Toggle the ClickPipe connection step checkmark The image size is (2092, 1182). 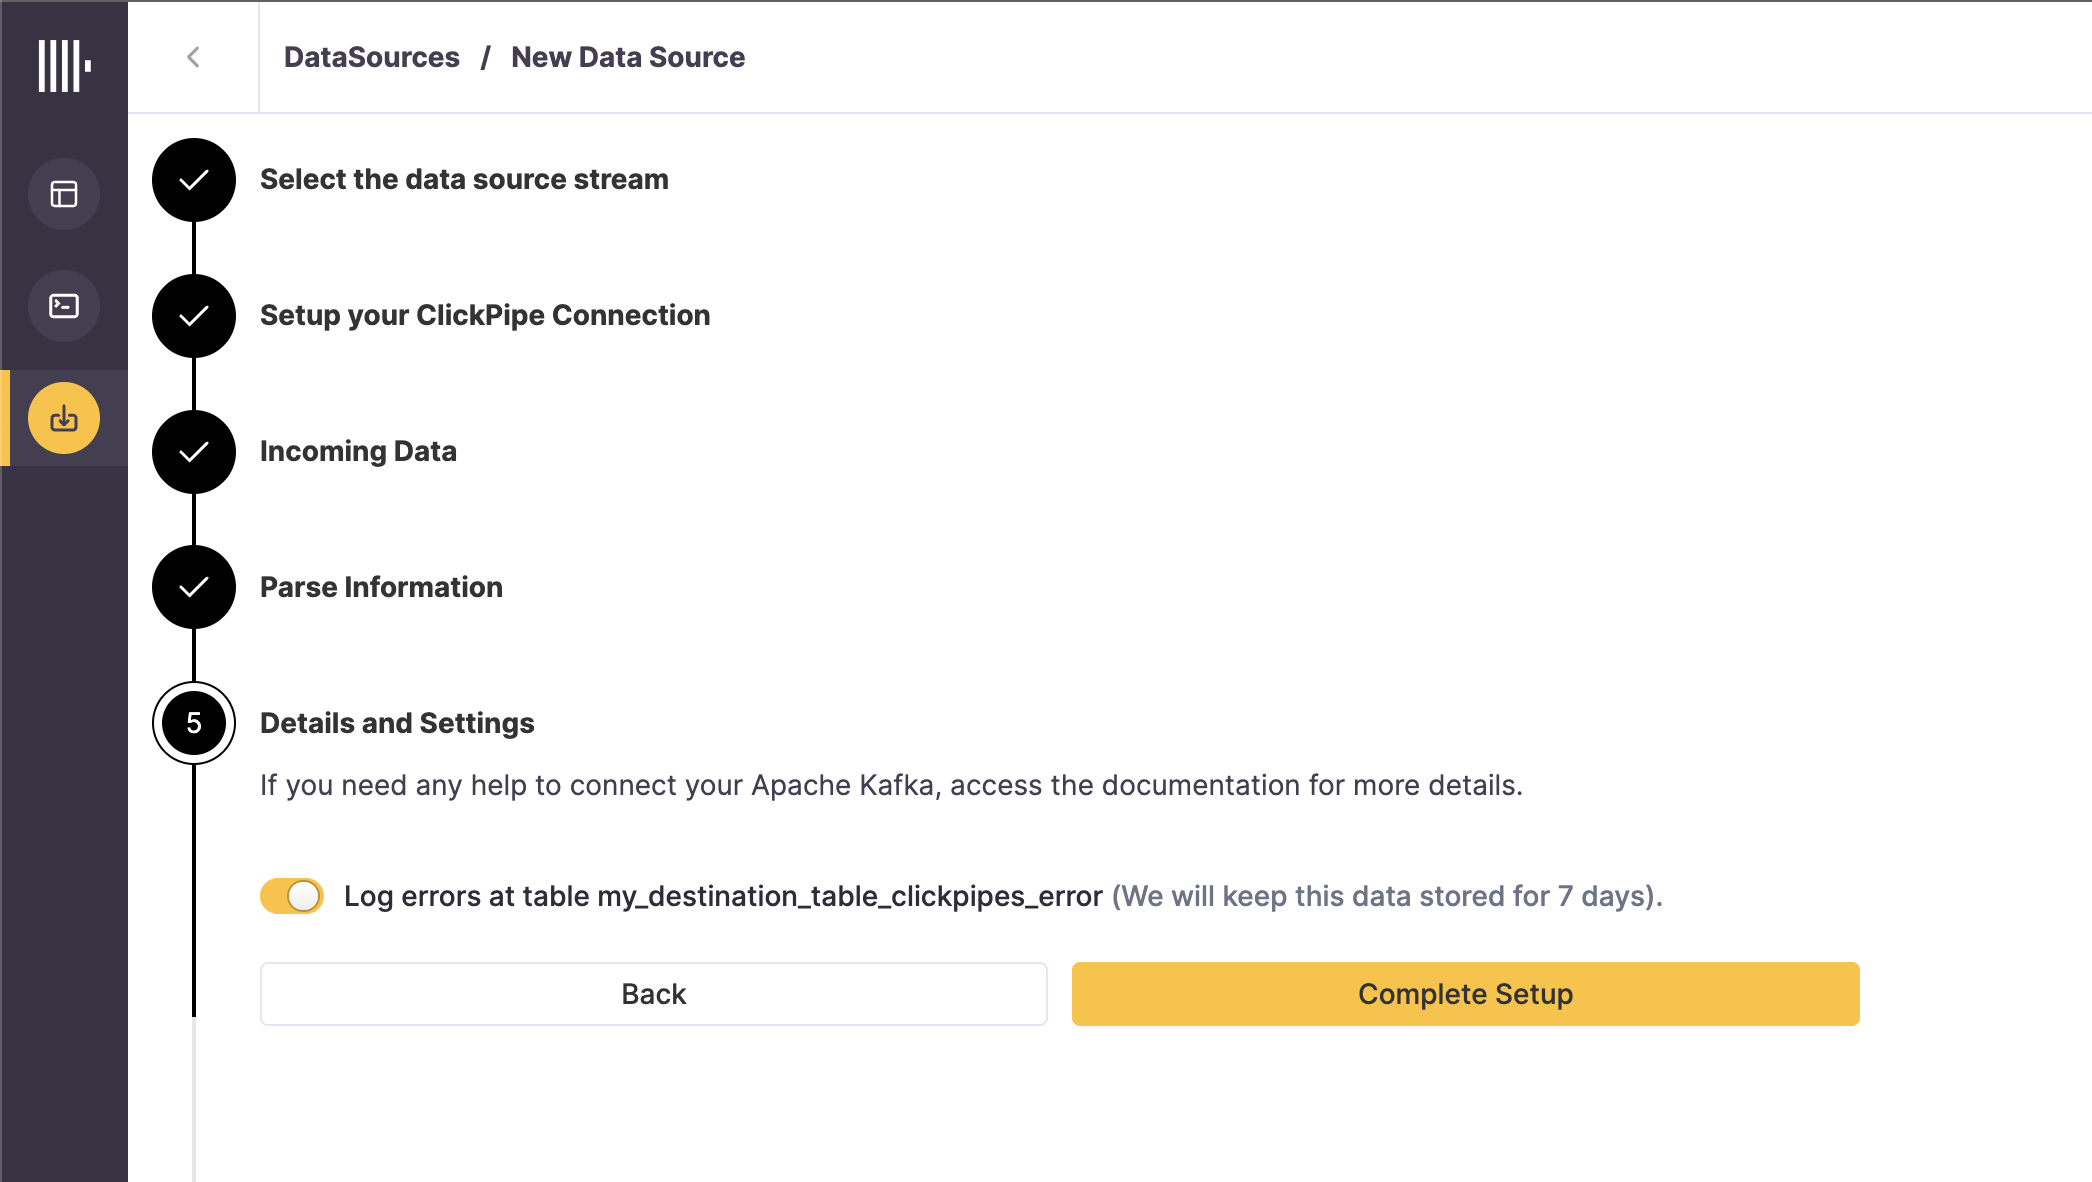coord(193,315)
